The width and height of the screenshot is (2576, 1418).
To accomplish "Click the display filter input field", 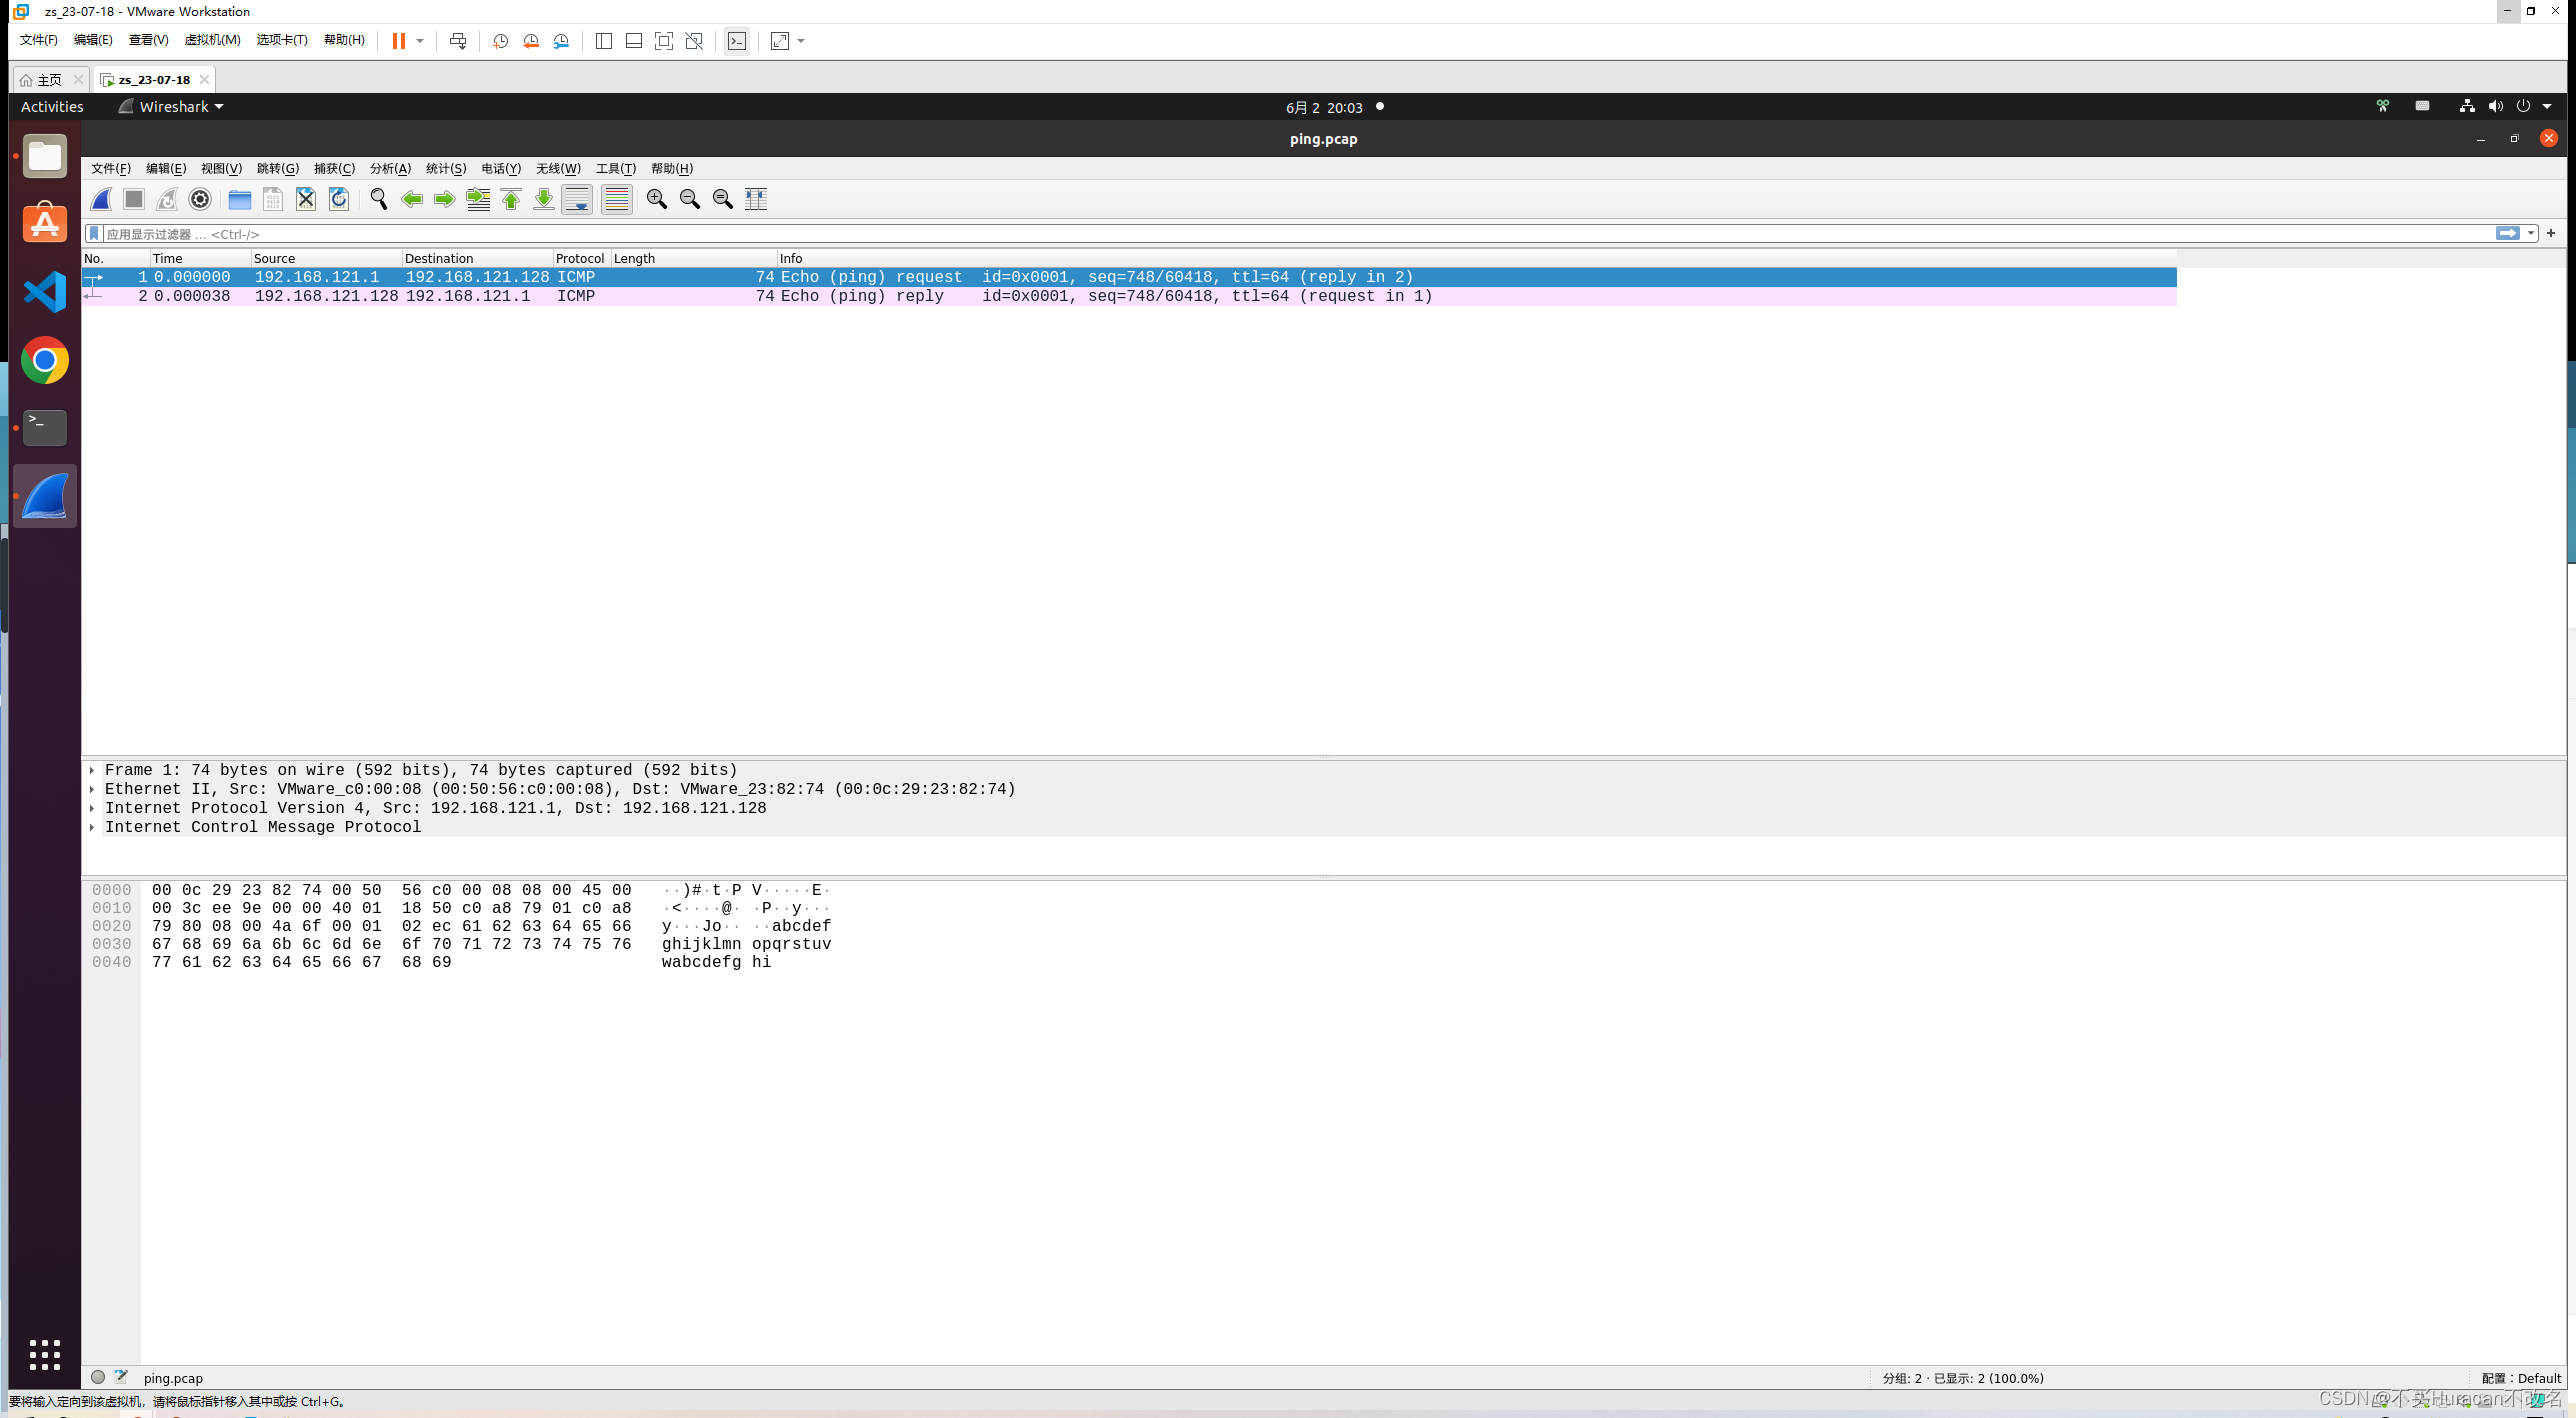I will click(1200, 233).
